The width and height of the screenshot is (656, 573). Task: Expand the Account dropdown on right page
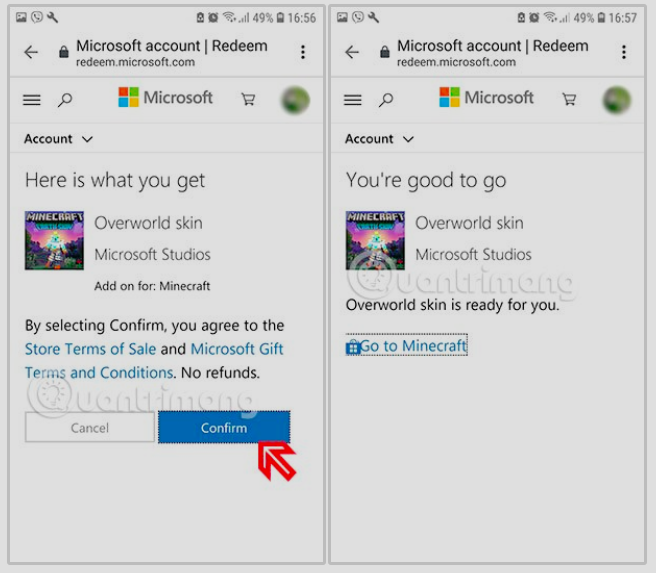pos(379,139)
